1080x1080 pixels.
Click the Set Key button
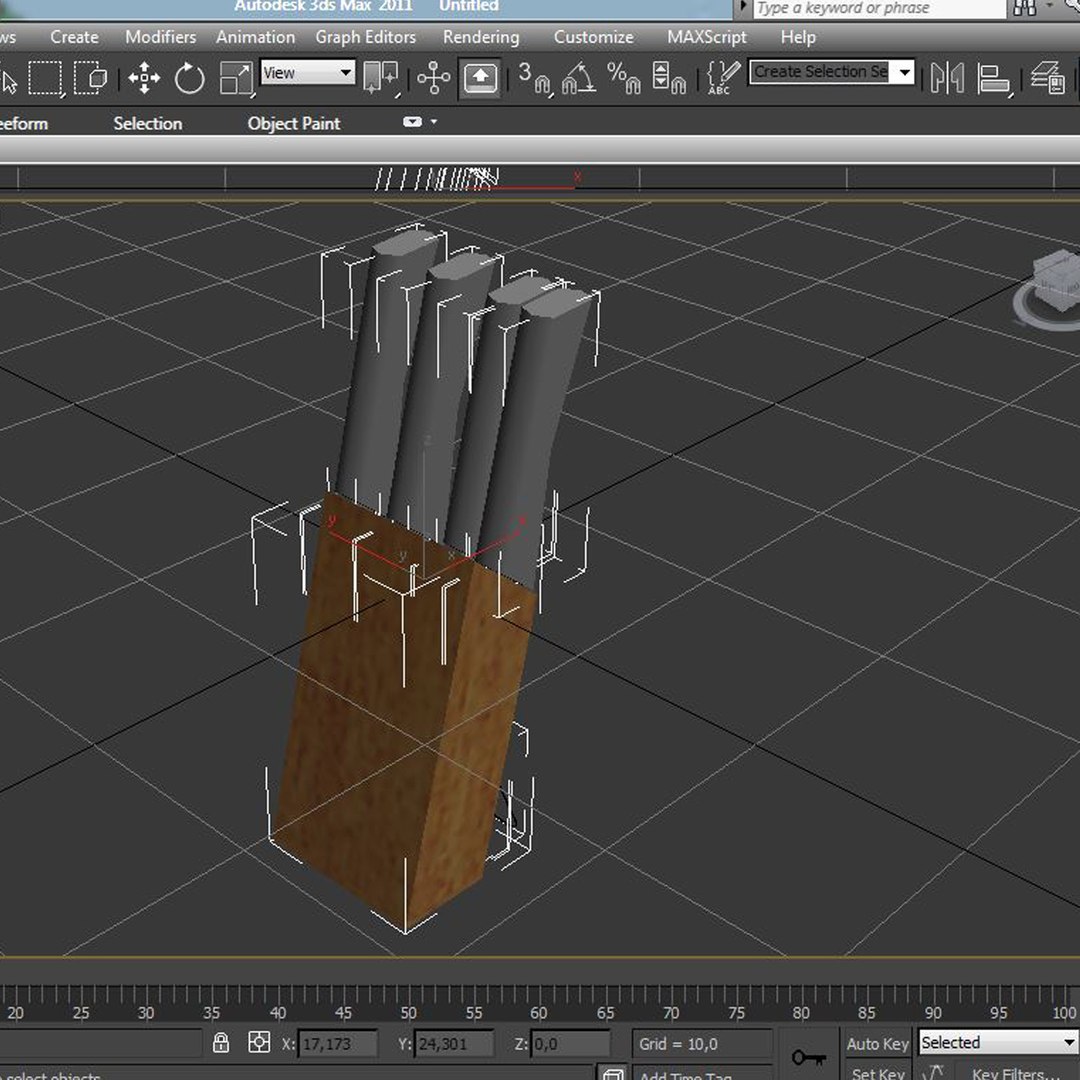(878, 1072)
